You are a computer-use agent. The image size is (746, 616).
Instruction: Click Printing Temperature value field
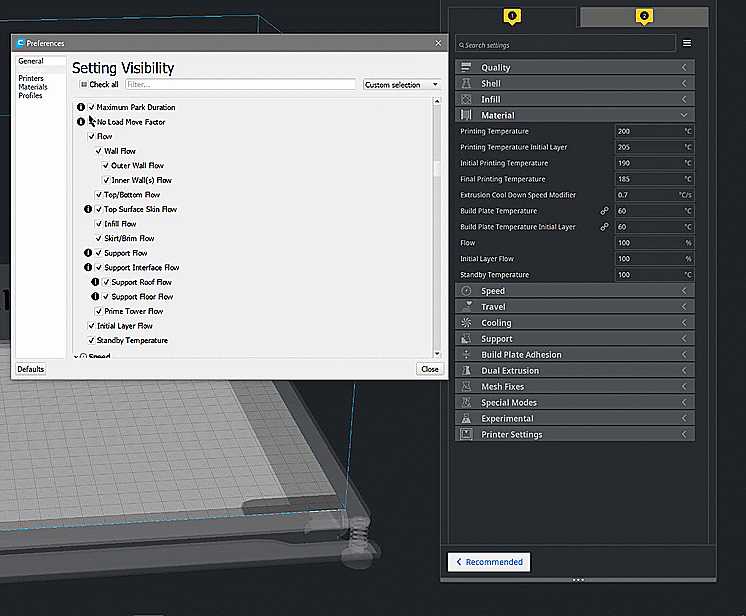(654, 131)
